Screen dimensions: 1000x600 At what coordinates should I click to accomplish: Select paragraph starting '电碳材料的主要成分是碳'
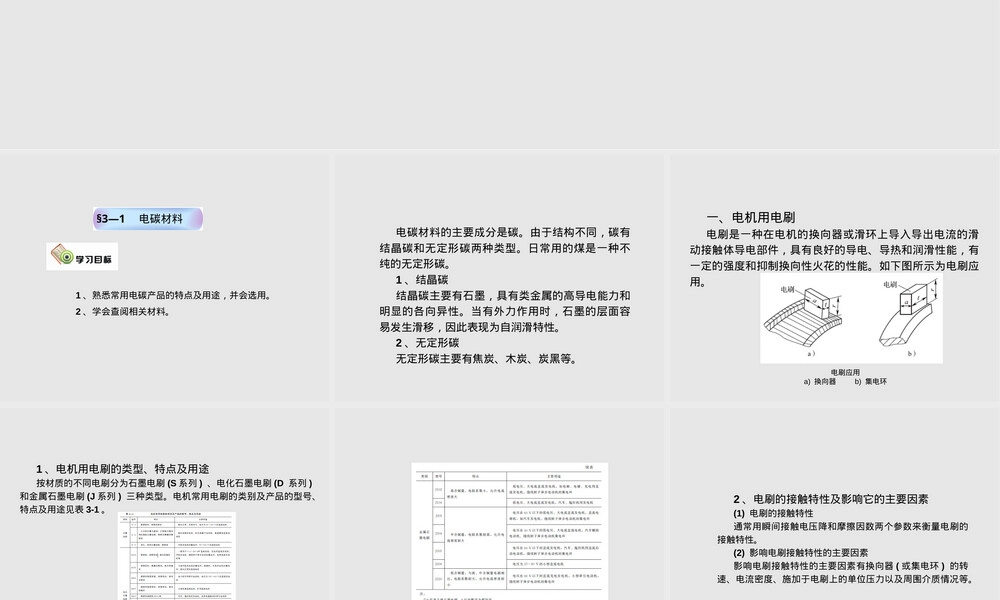tap(505, 248)
